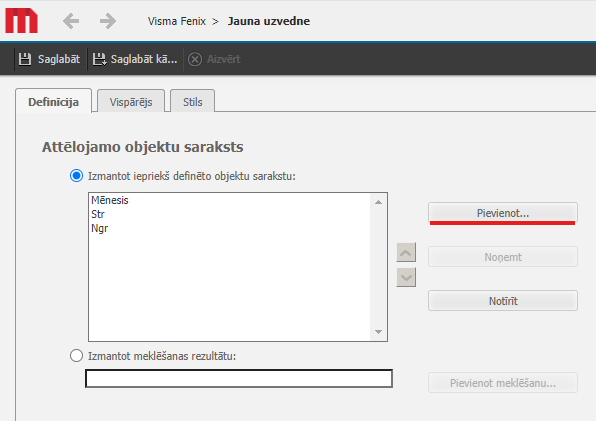Image resolution: width=596 pixels, height=421 pixels.
Task: Click list scrollbar down arrow
Action: pyautogui.click(x=378, y=332)
